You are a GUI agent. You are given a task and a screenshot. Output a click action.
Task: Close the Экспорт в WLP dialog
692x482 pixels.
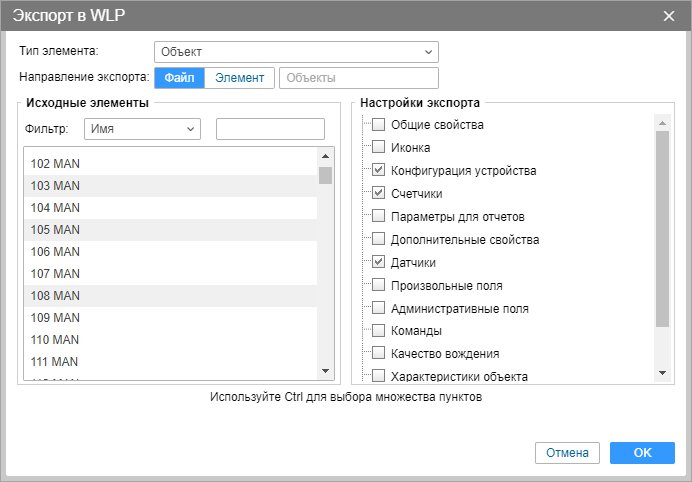(x=669, y=15)
